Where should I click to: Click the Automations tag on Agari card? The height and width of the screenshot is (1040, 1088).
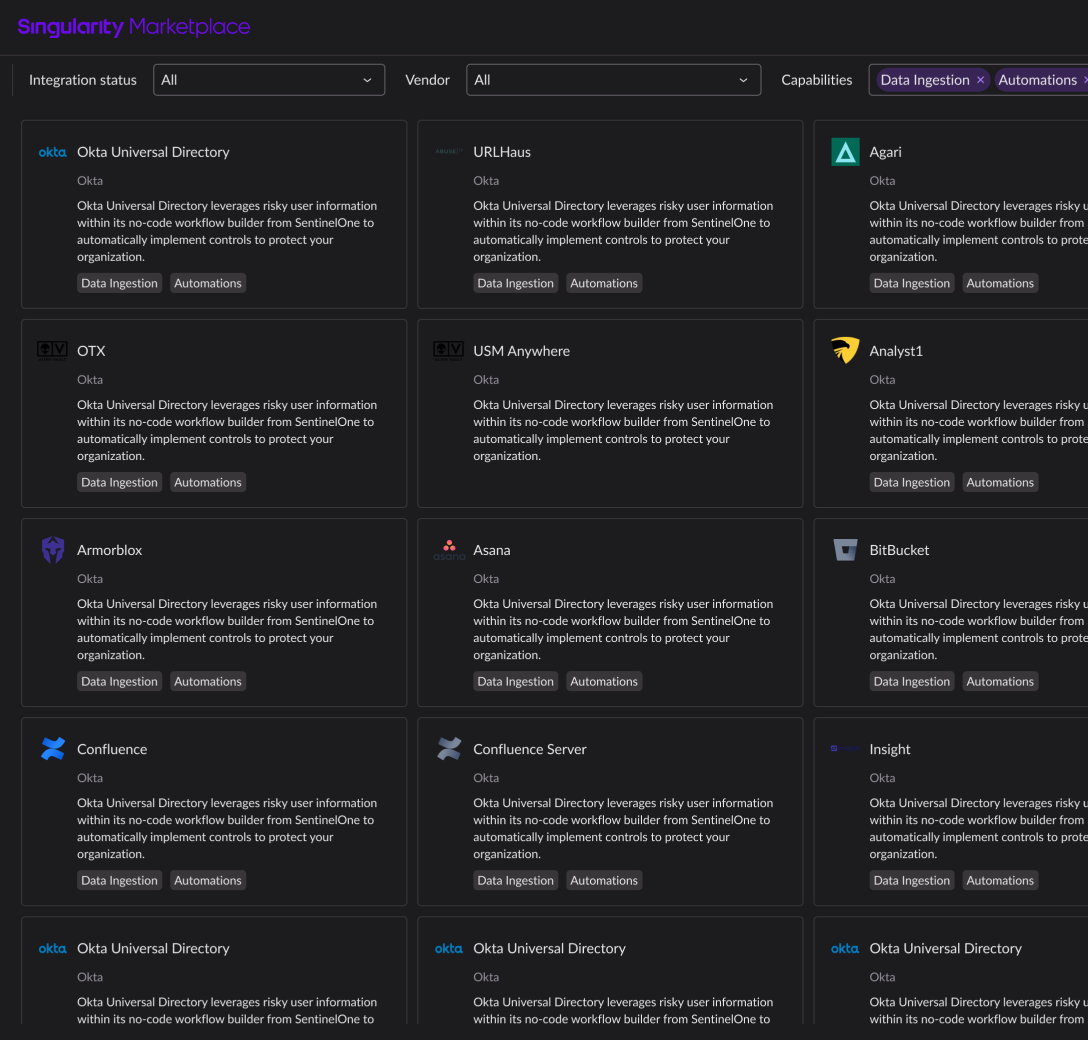[x=1000, y=283]
